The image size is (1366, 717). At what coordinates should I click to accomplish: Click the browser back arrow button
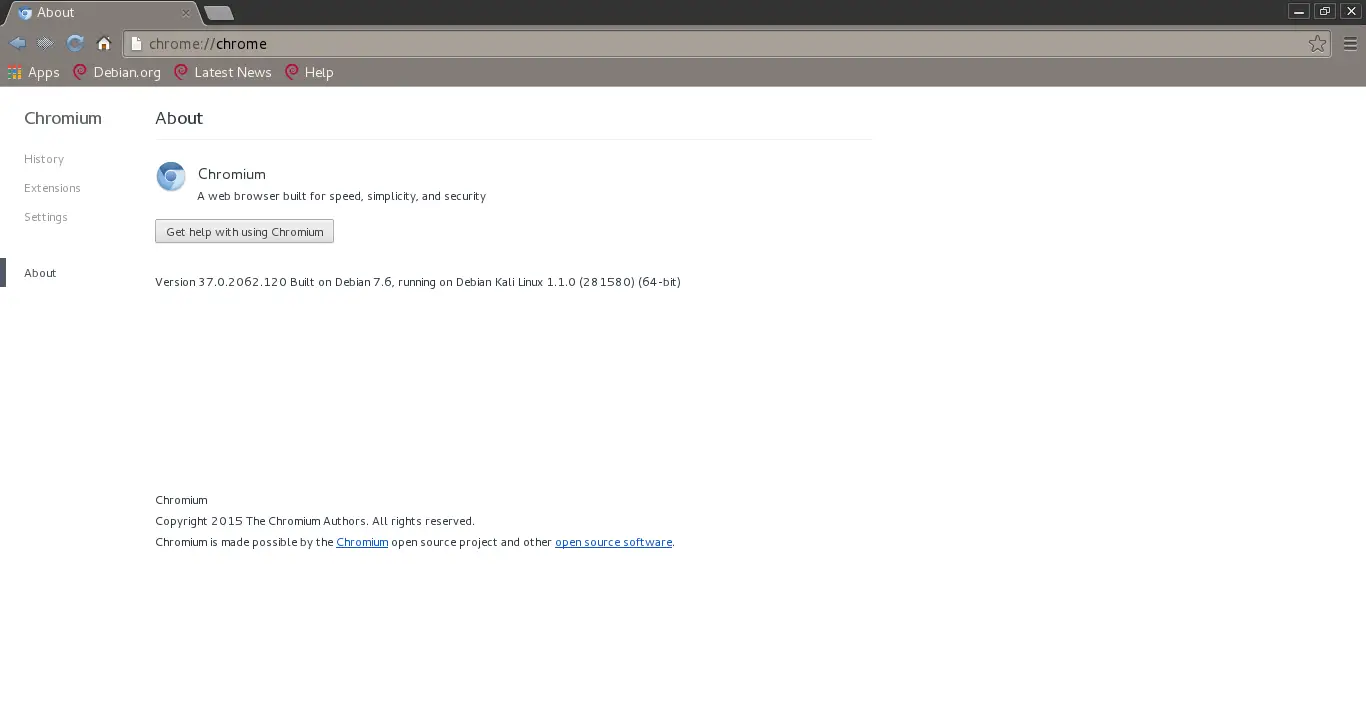[x=17, y=43]
